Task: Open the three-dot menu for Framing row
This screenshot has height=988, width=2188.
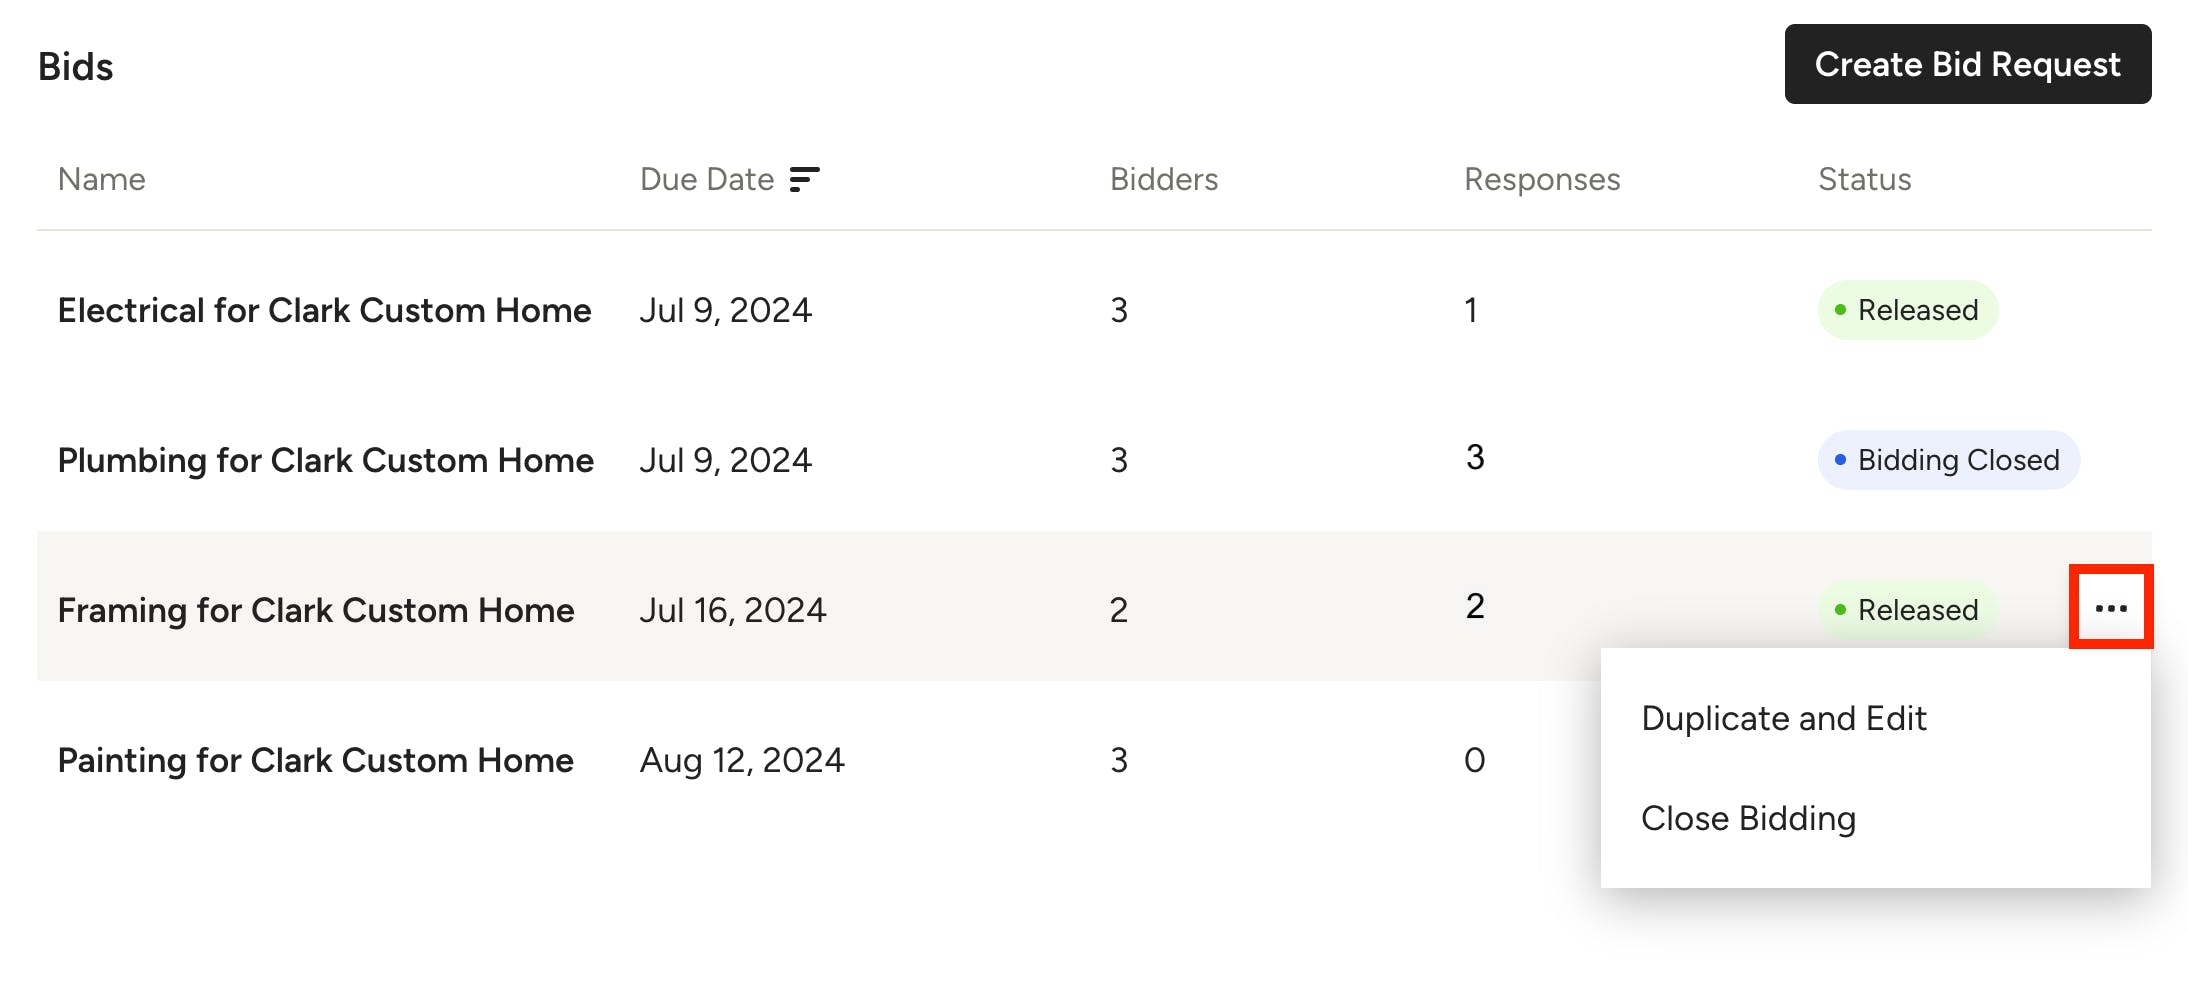Action: (2110, 608)
